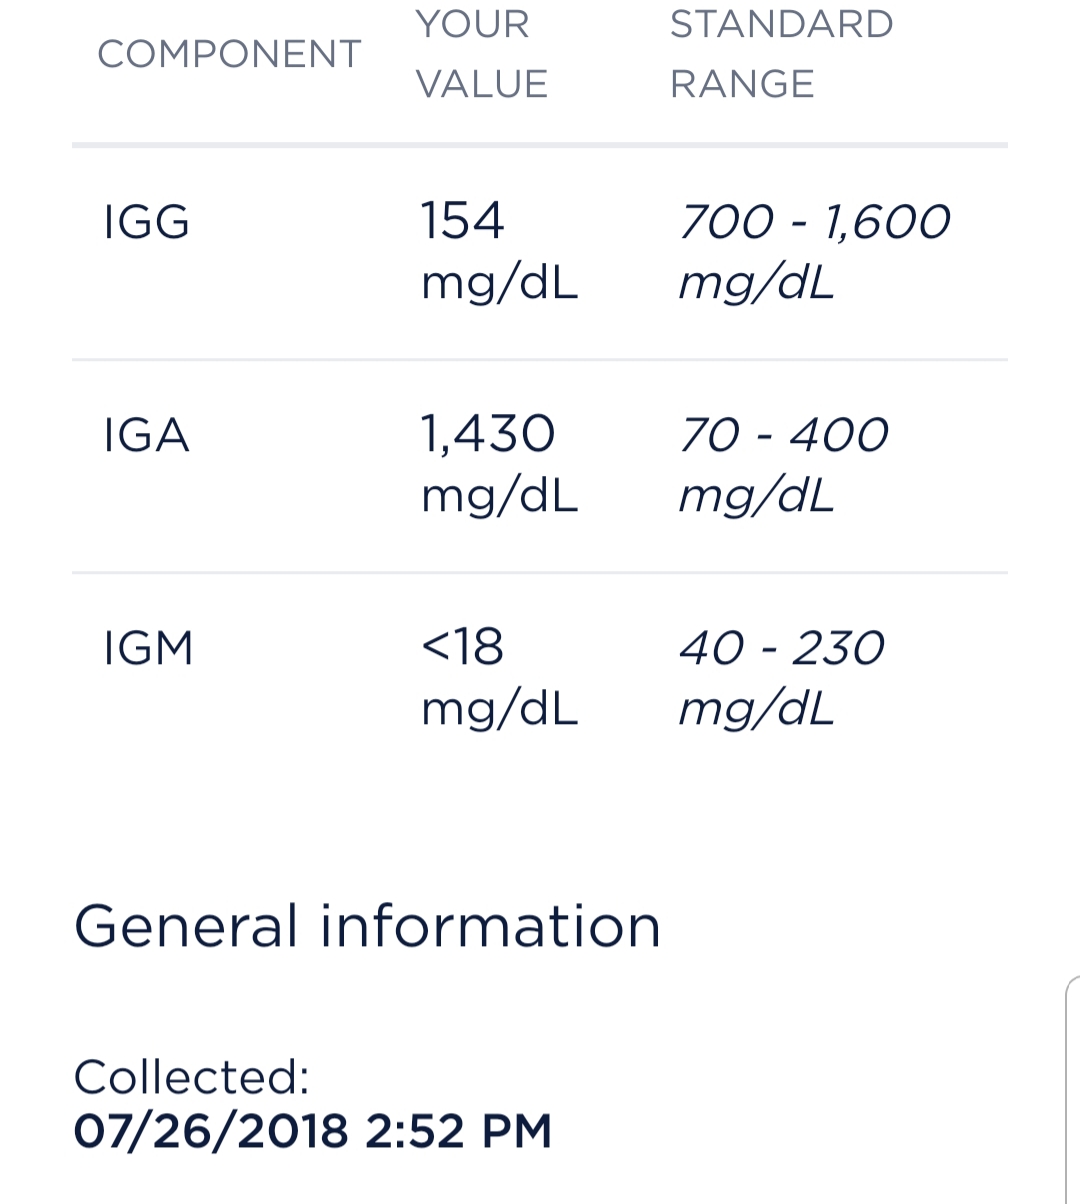This screenshot has height=1204, width=1080.
Task: Tap the italic mg/dL under 40 - 230
Action: (x=756, y=710)
